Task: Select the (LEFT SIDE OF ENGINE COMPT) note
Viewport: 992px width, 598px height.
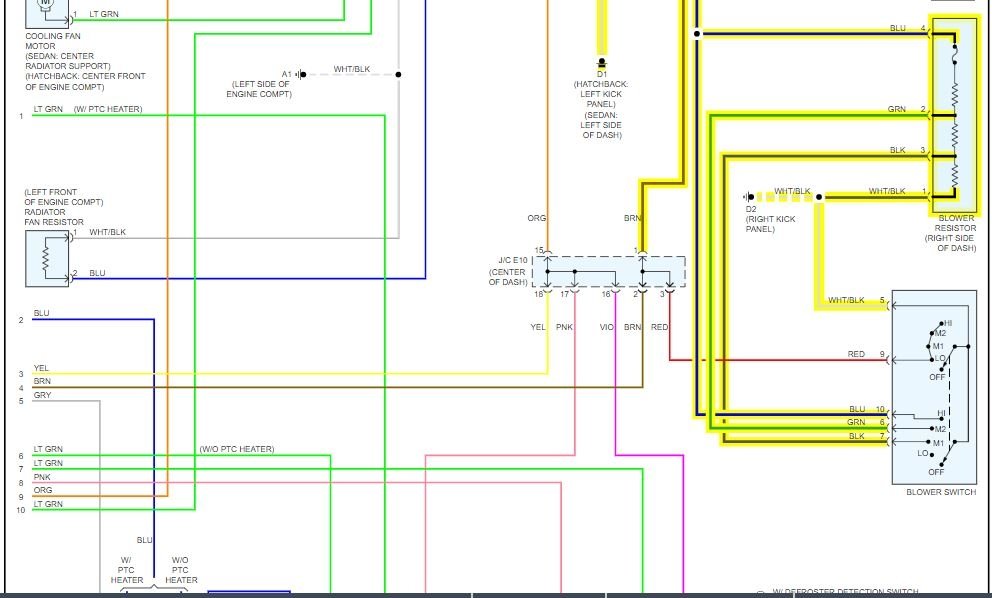Action: (x=259, y=89)
